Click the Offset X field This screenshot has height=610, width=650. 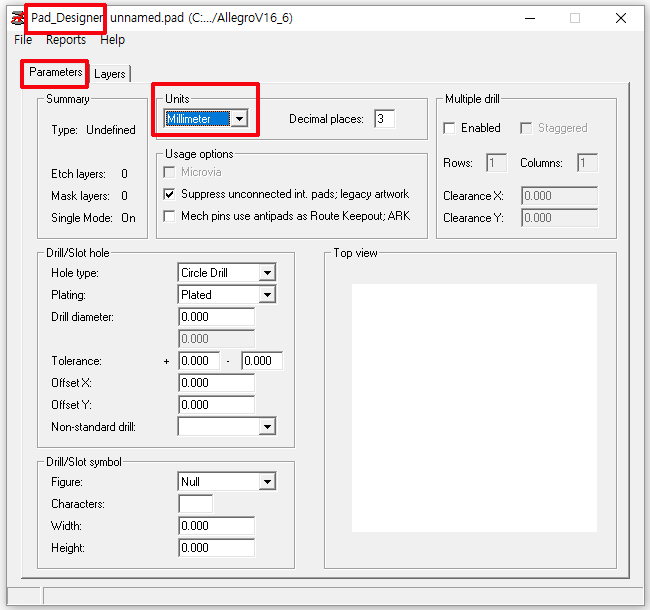pos(216,382)
